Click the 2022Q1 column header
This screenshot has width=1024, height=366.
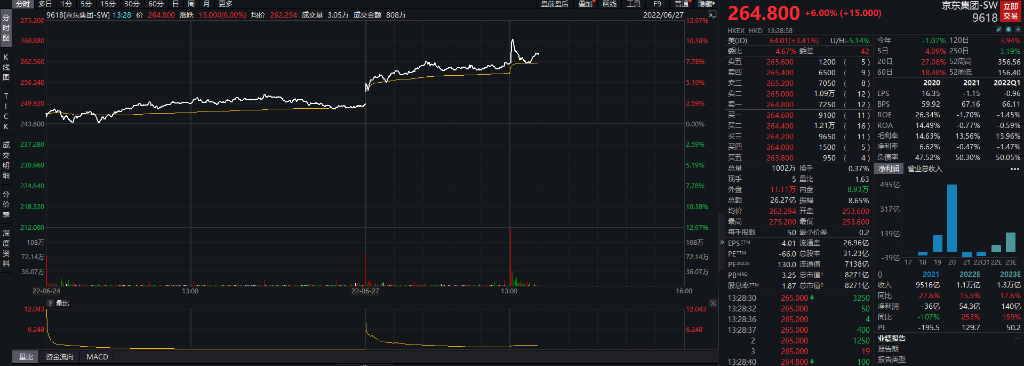click(1007, 83)
